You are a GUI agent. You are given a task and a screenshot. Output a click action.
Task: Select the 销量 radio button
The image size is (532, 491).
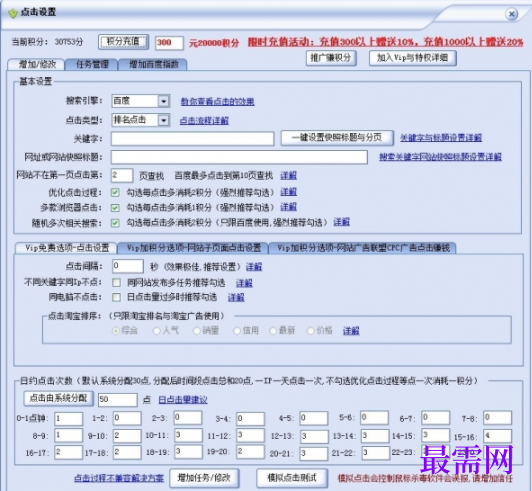[x=196, y=331]
